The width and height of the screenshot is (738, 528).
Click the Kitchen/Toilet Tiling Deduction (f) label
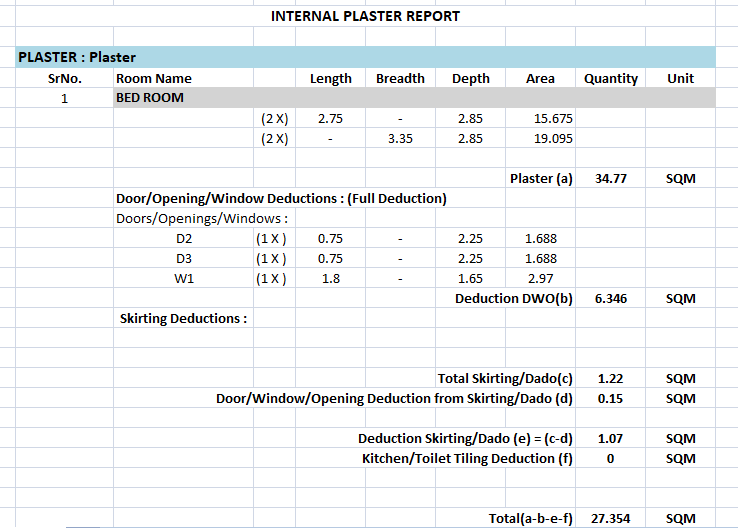[x=467, y=459]
